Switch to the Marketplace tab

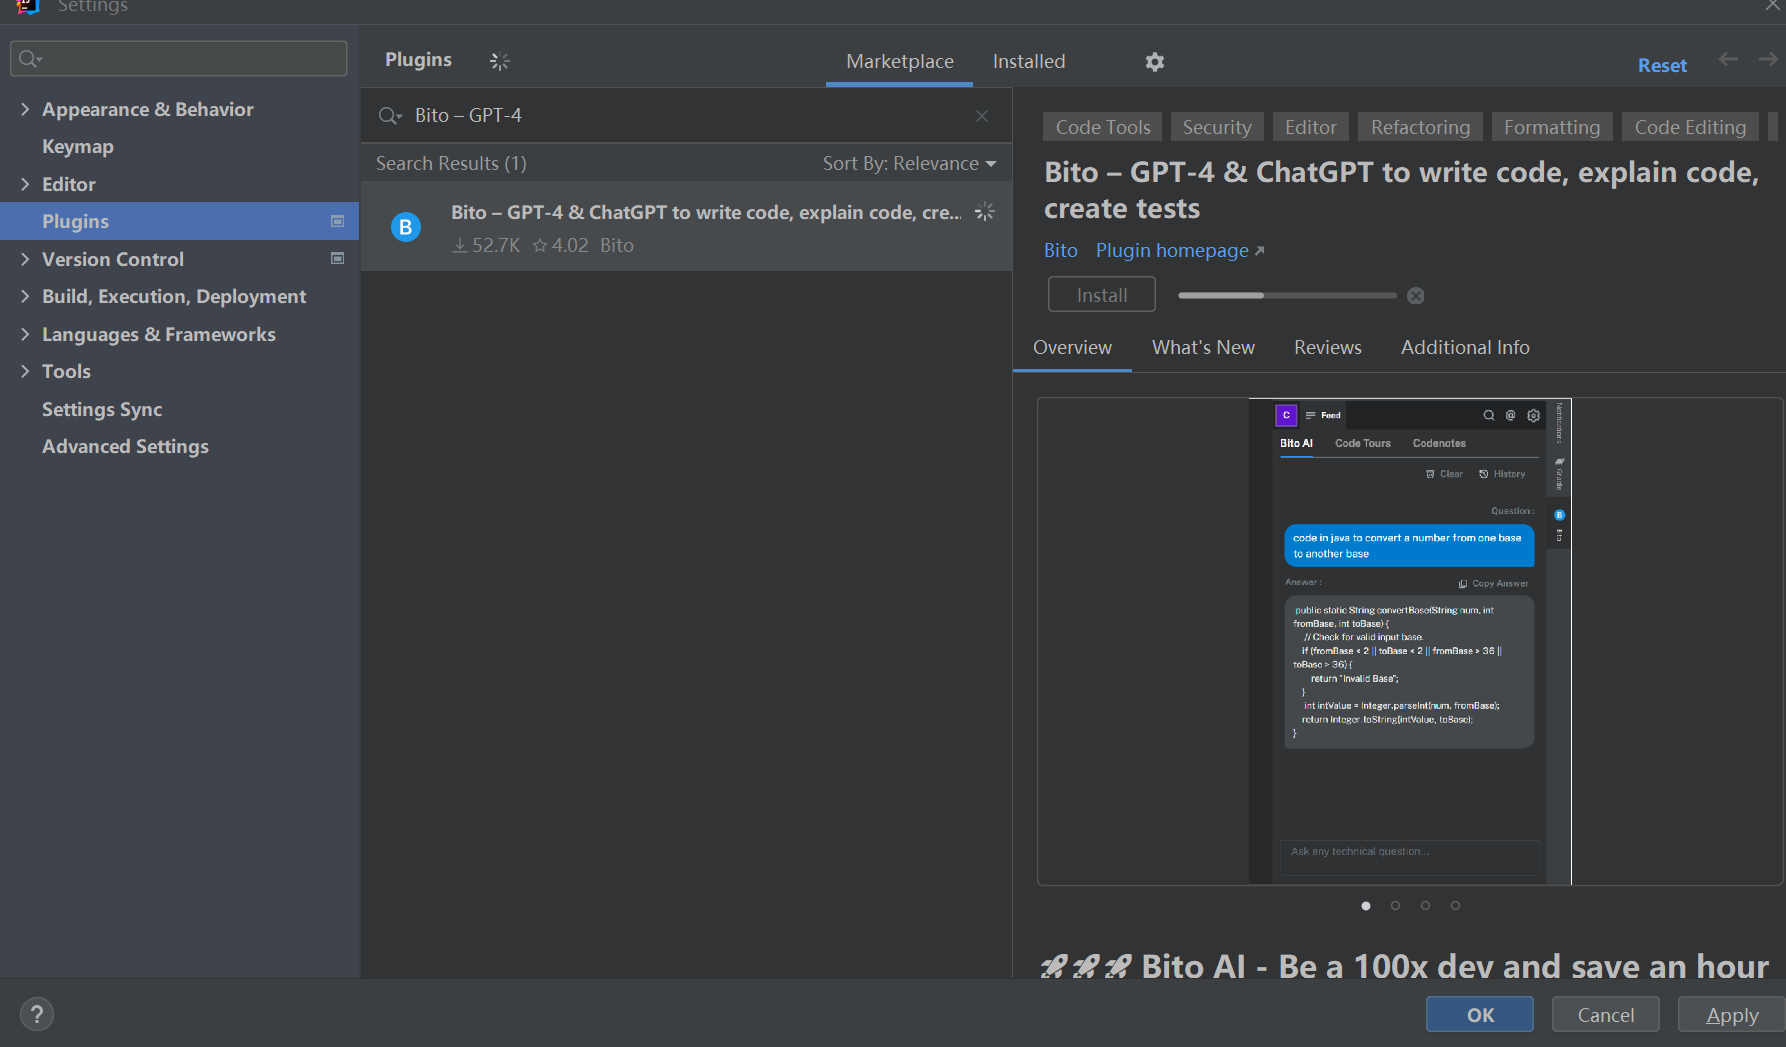(x=899, y=61)
